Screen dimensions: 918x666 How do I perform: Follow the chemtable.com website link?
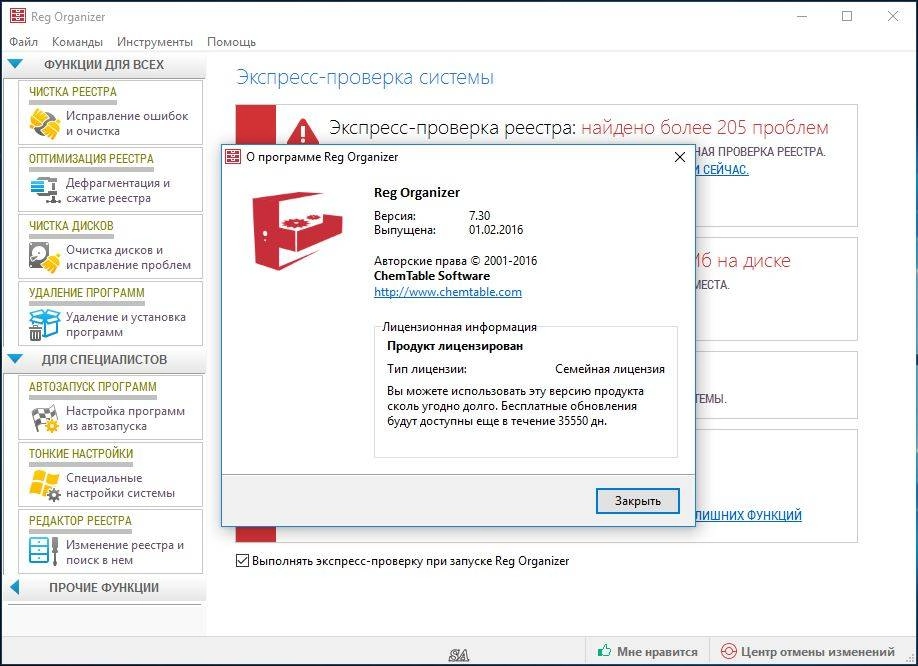[448, 291]
